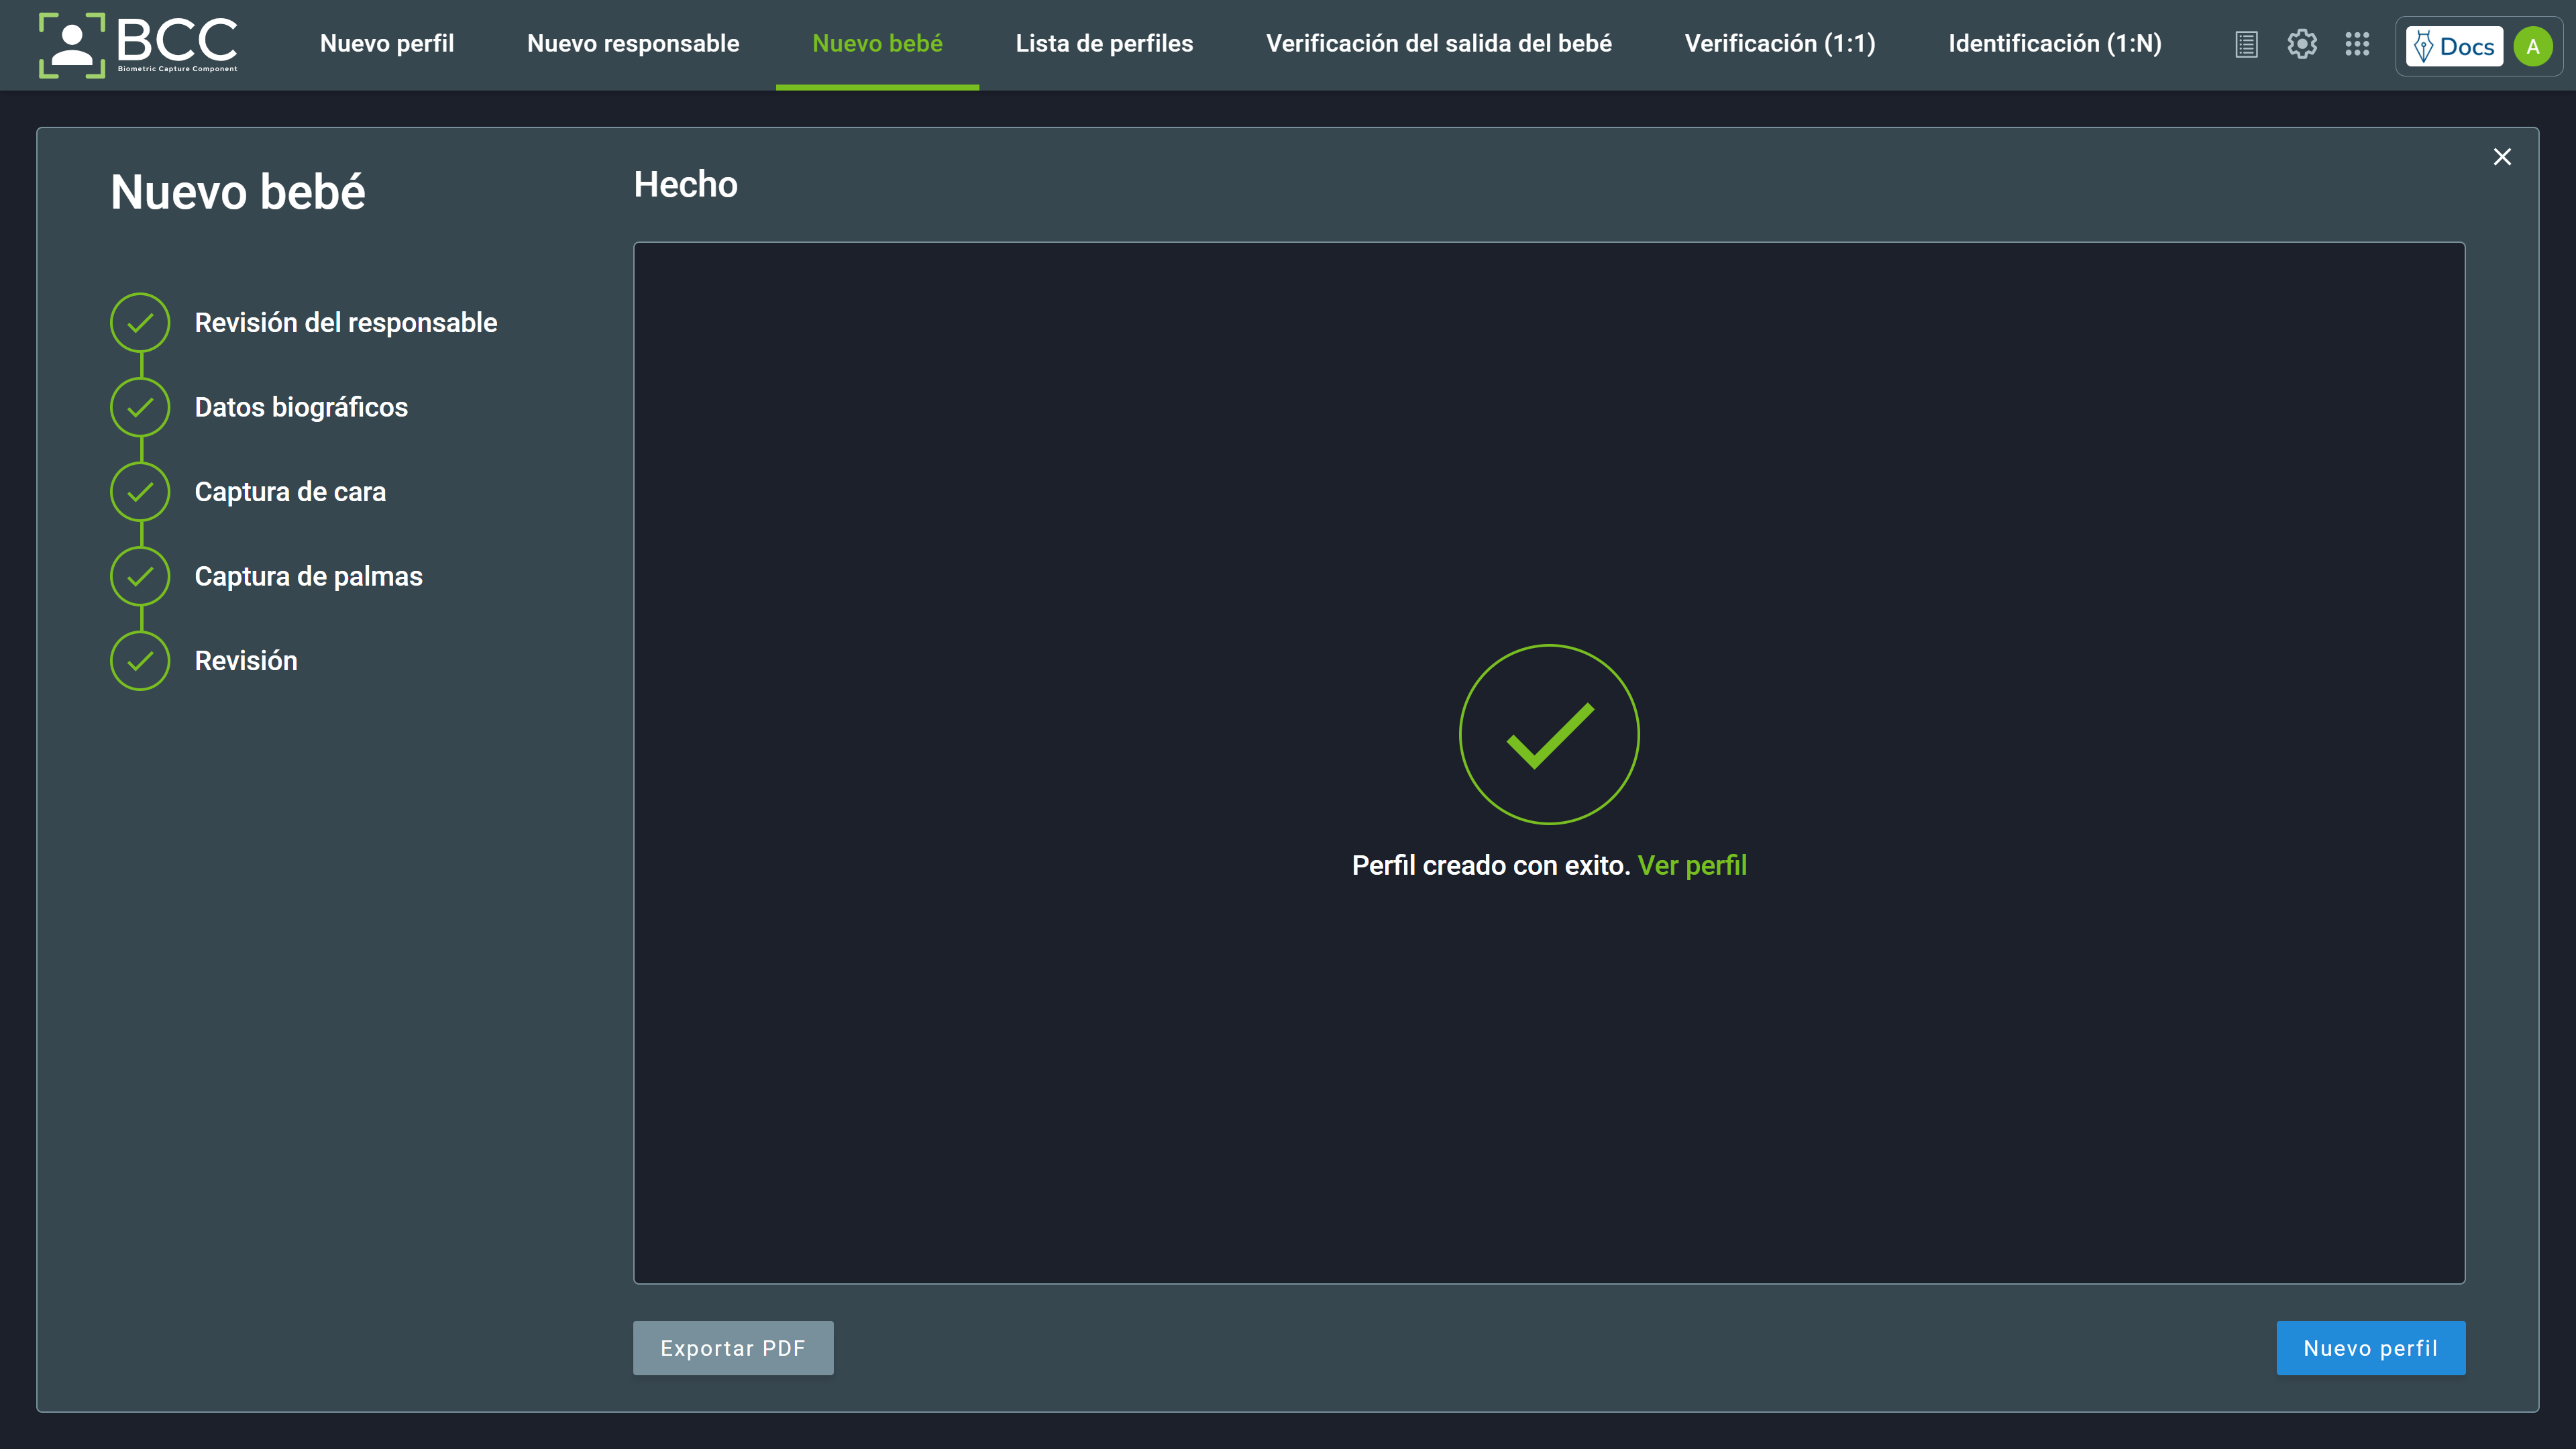Screen dimensions: 2576x1449
Task: Open Lista de perfiles tab
Action: (1104, 44)
